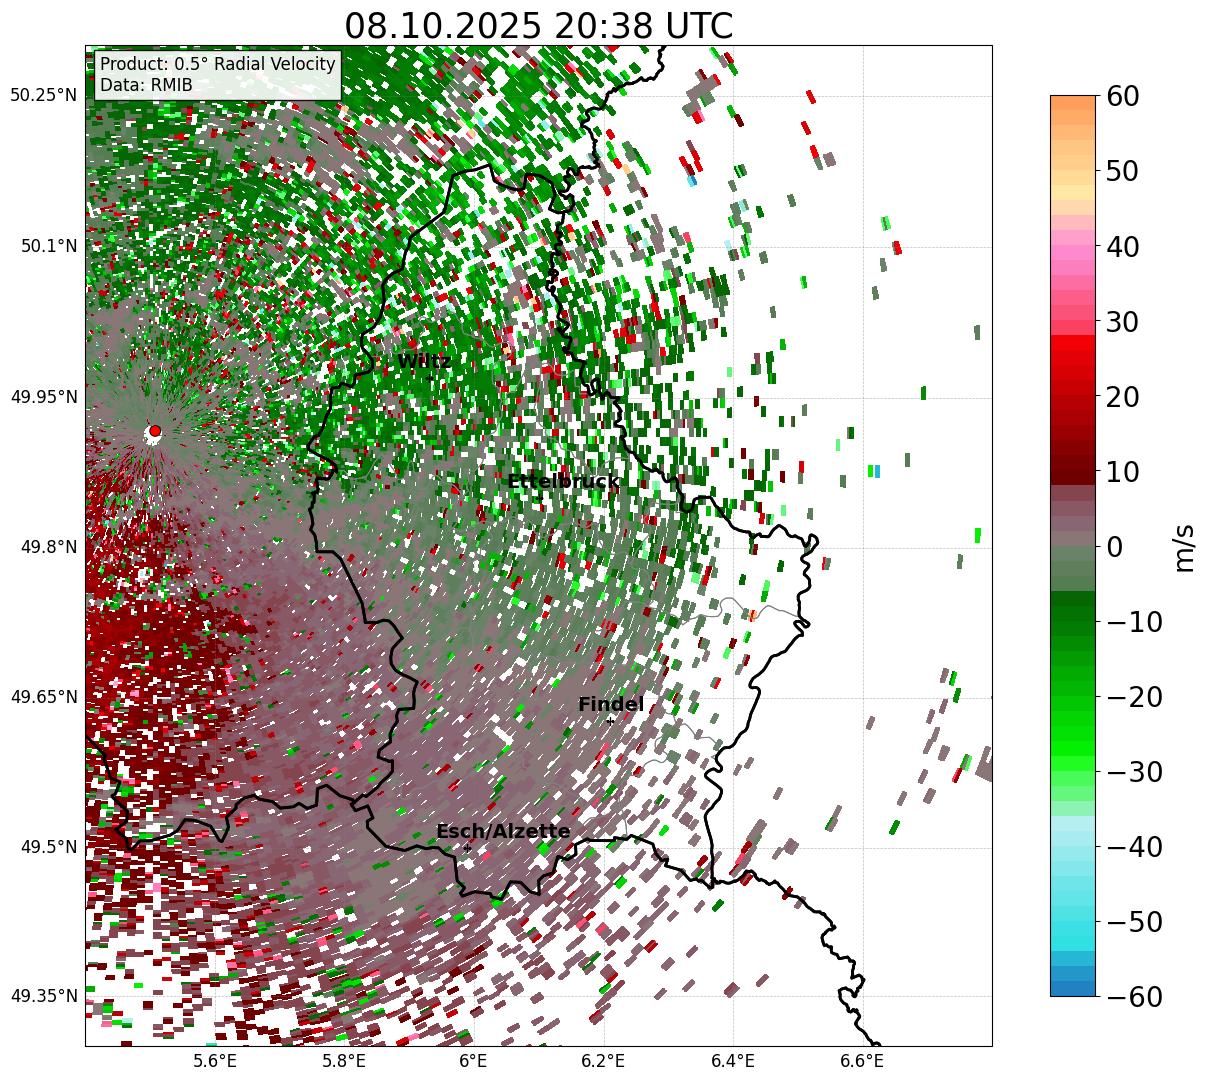Viewport: 1207px width, 1081px height.
Task: Click the title 08.10.2025 20:38 UTC
Action: pyautogui.click(x=538, y=26)
